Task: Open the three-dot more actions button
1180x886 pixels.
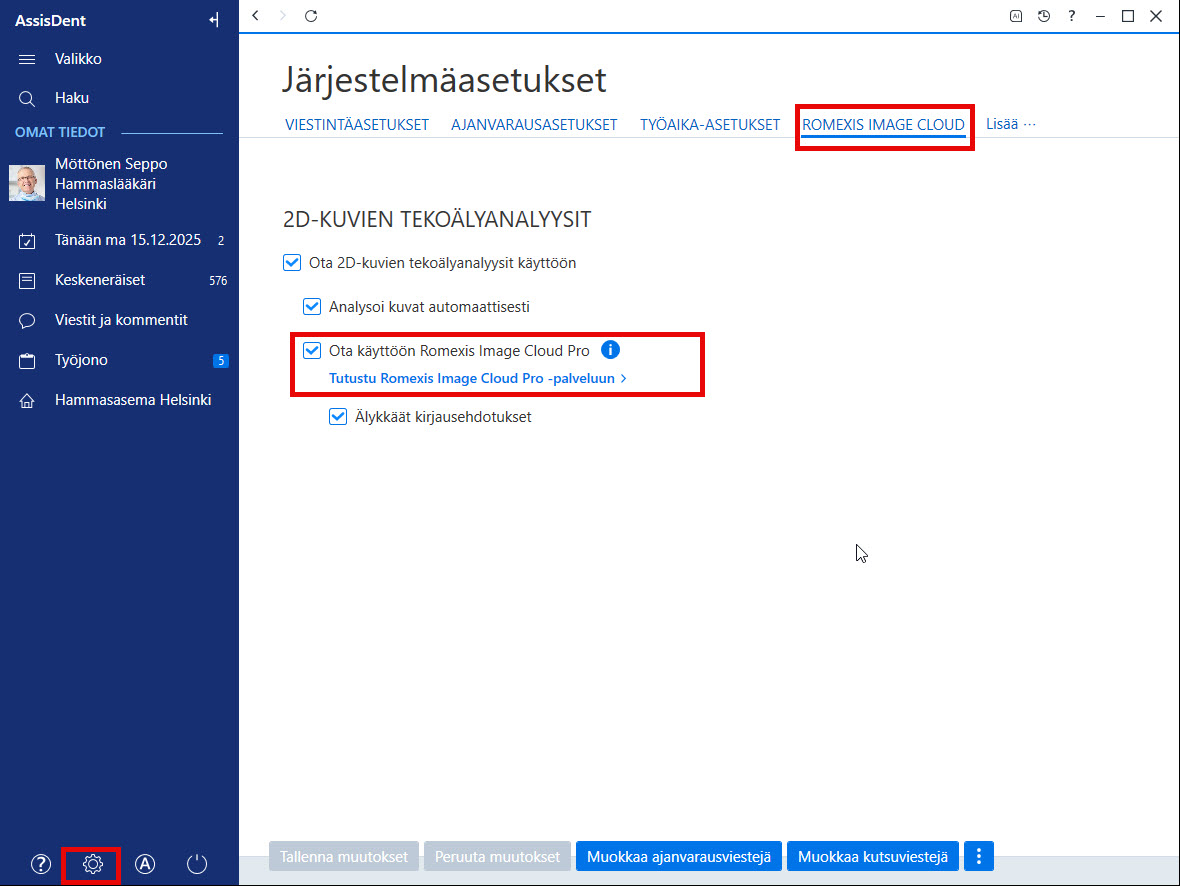Action: pyautogui.click(x=978, y=856)
